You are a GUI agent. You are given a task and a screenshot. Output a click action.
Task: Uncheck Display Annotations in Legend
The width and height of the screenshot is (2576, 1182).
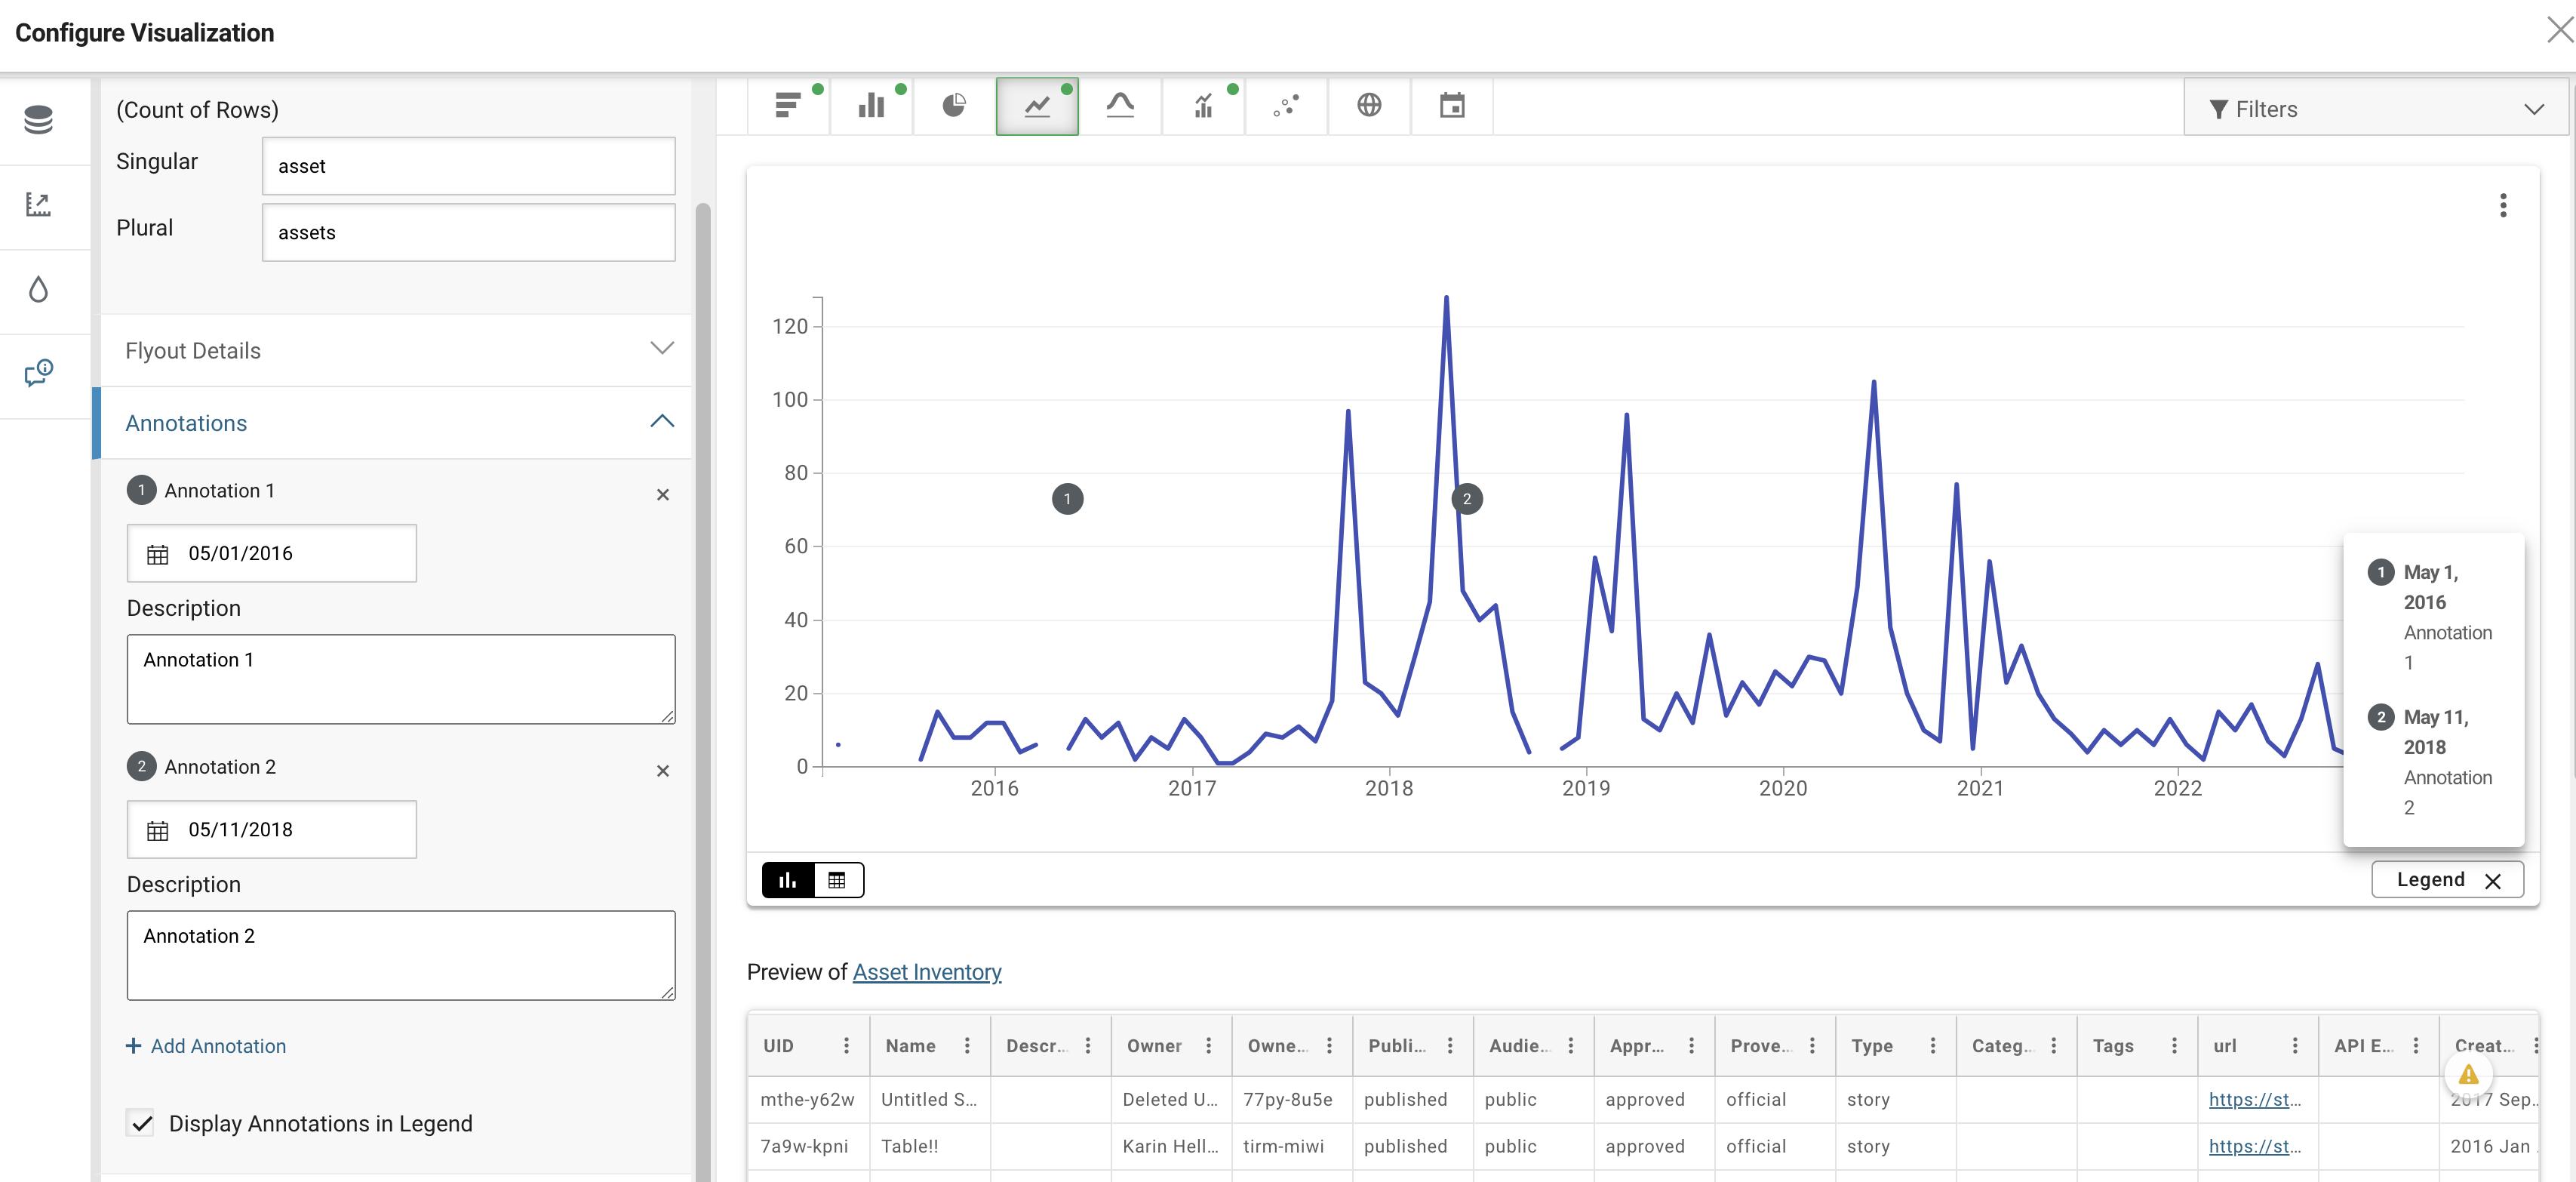tap(142, 1123)
